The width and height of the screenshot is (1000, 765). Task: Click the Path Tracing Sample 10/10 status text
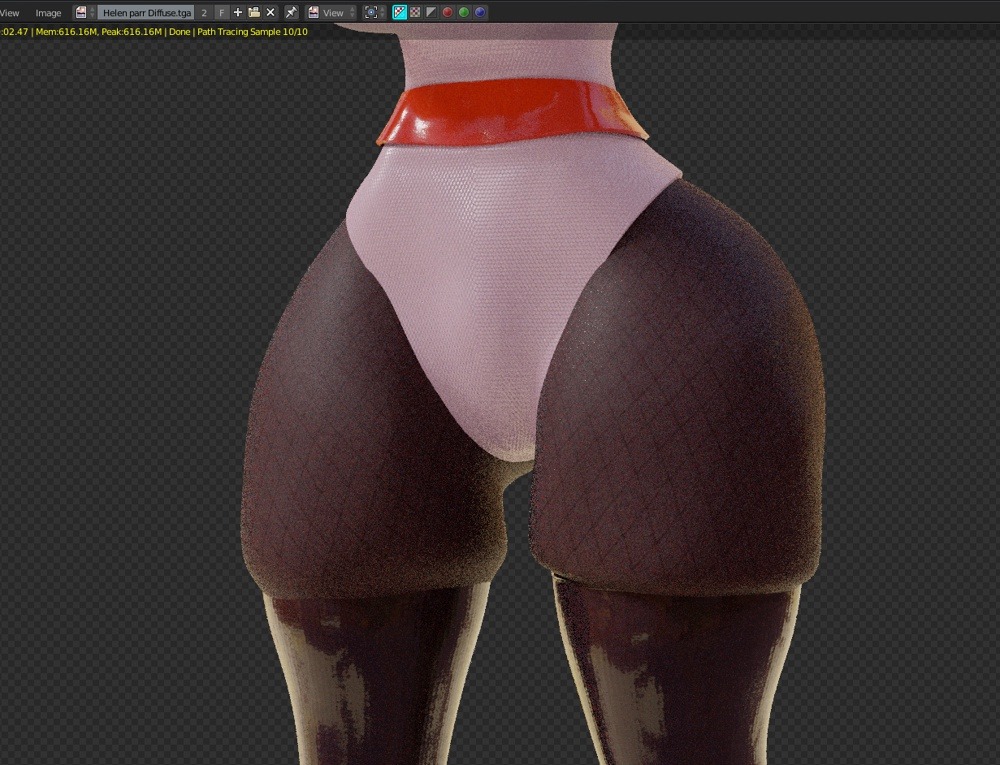(x=253, y=32)
